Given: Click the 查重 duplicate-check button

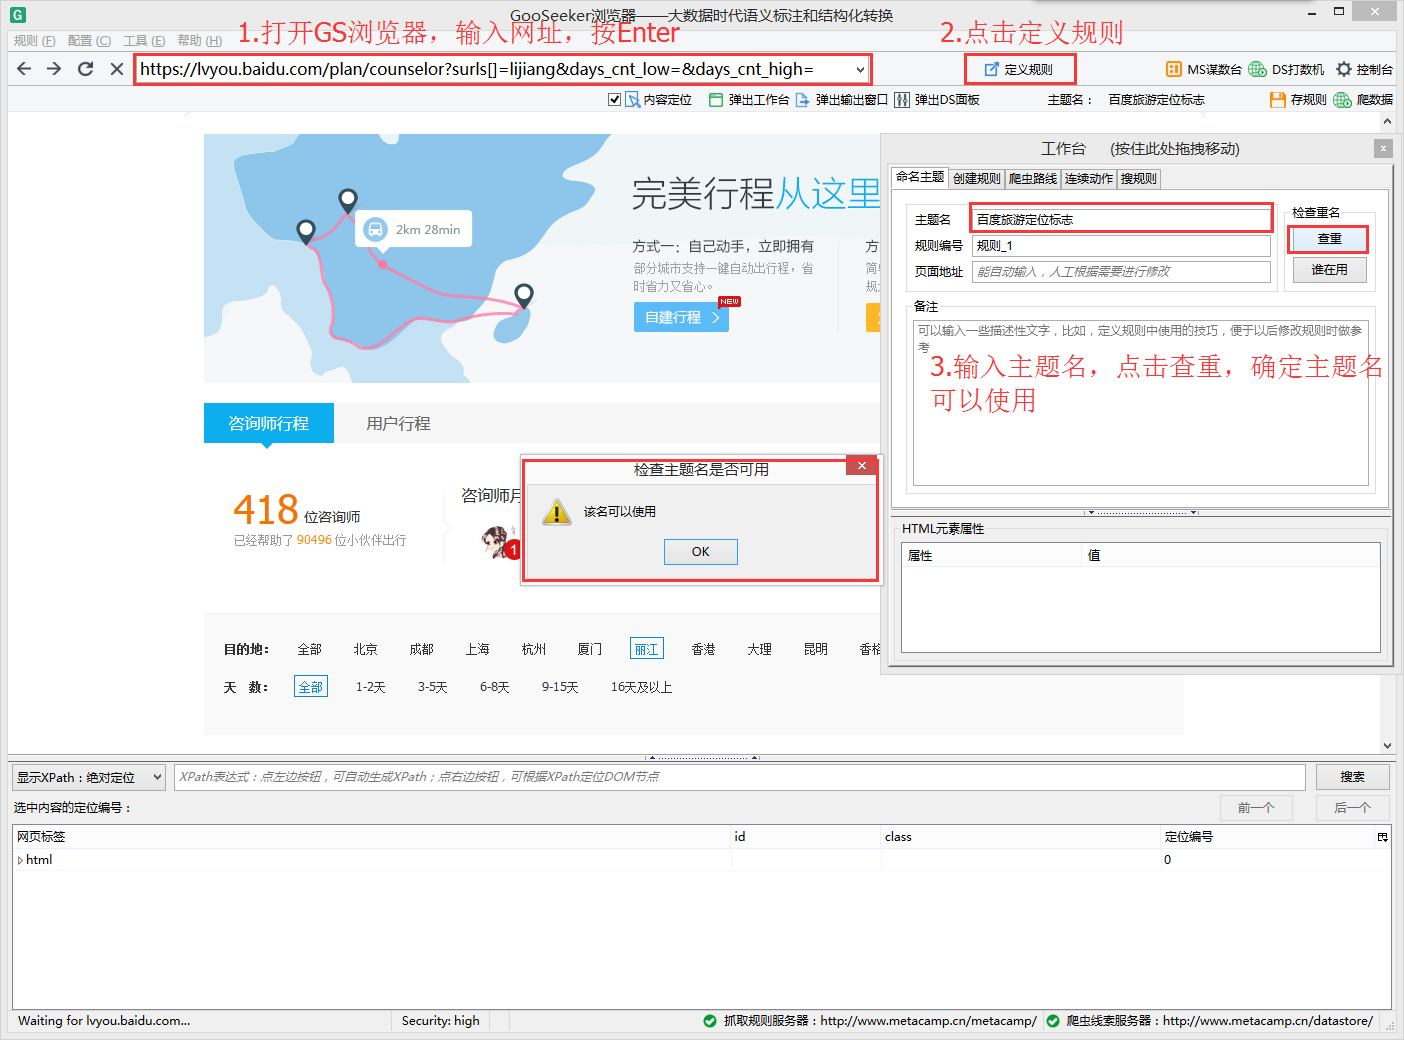Looking at the screenshot, I should [x=1329, y=239].
